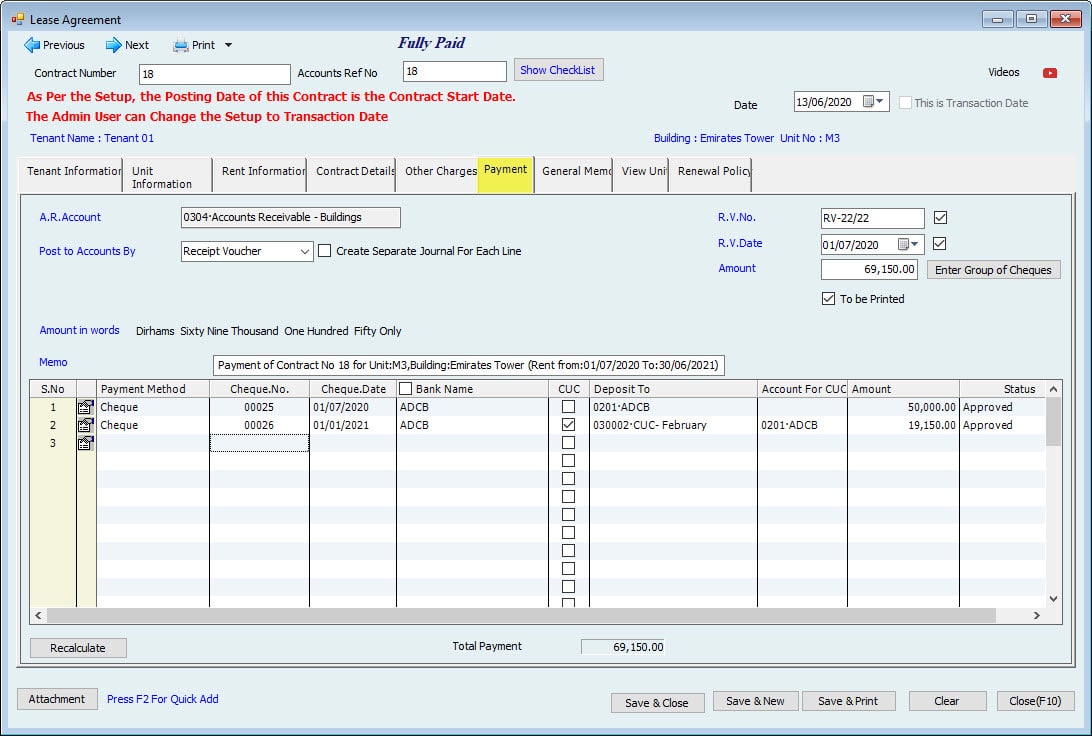1092x736 pixels.
Task: Select cheque number 00025 cell
Action: coord(259,407)
